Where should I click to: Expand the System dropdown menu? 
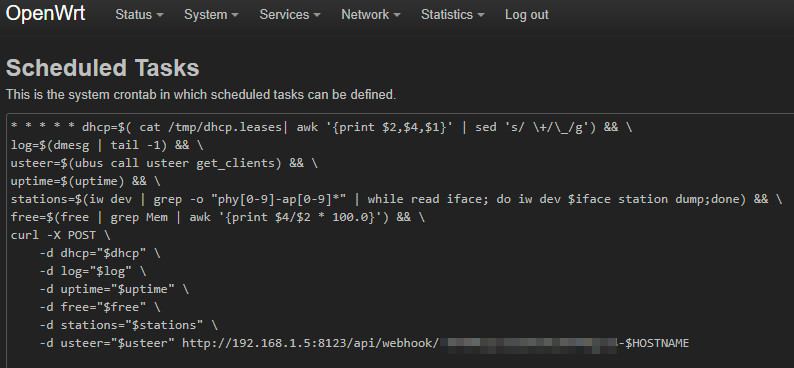[211, 15]
